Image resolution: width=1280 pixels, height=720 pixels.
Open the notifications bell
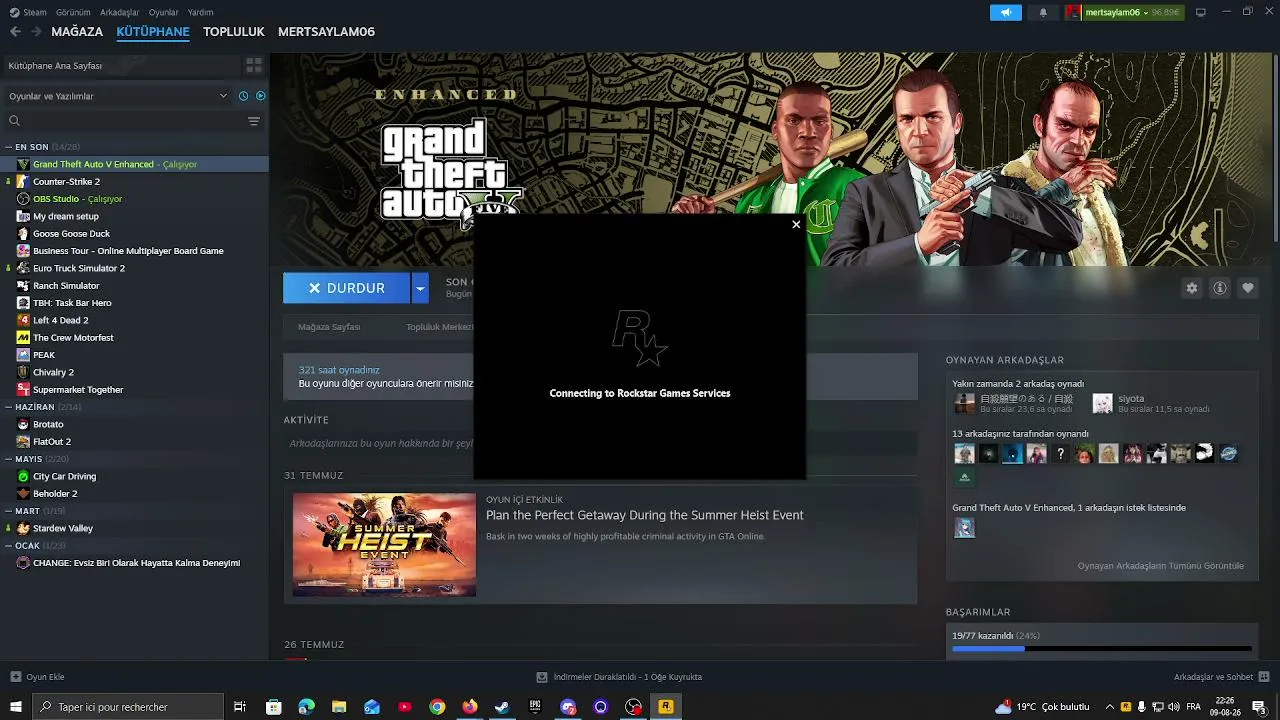coord(1043,12)
